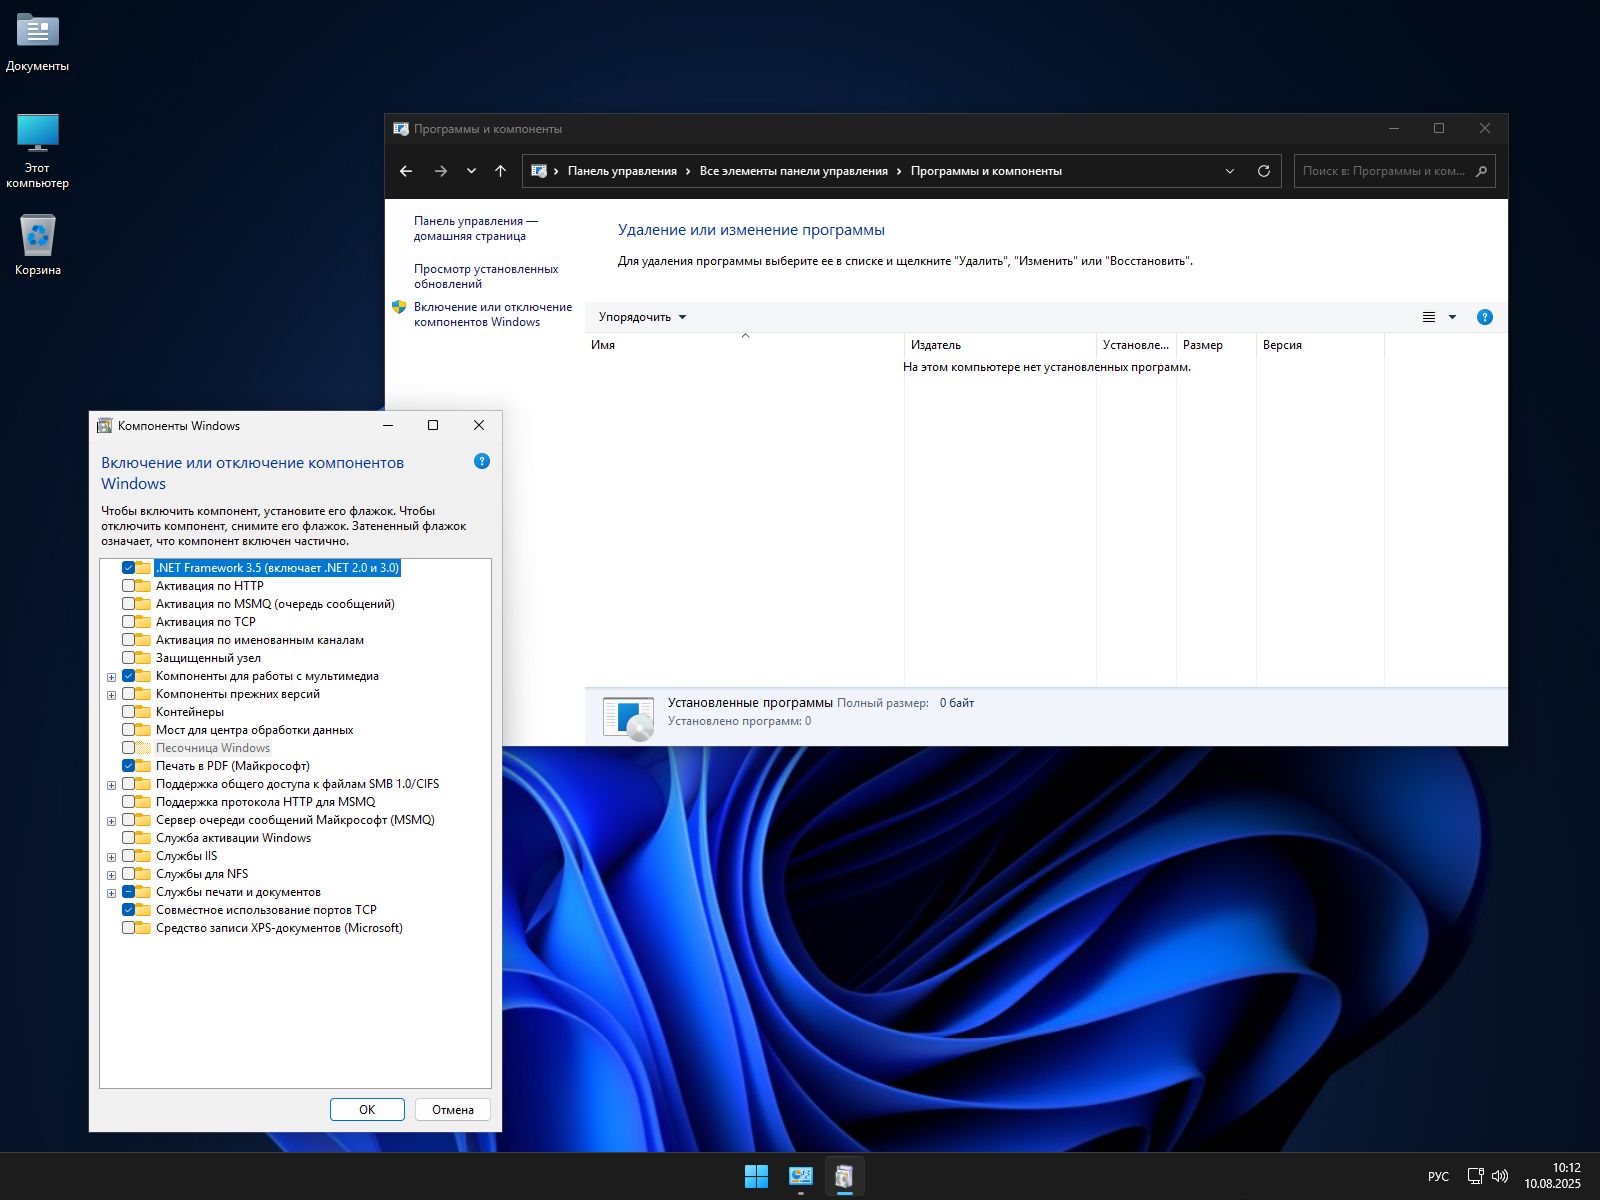
Task: Click Панель управления breadcrumb
Action: 622,171
